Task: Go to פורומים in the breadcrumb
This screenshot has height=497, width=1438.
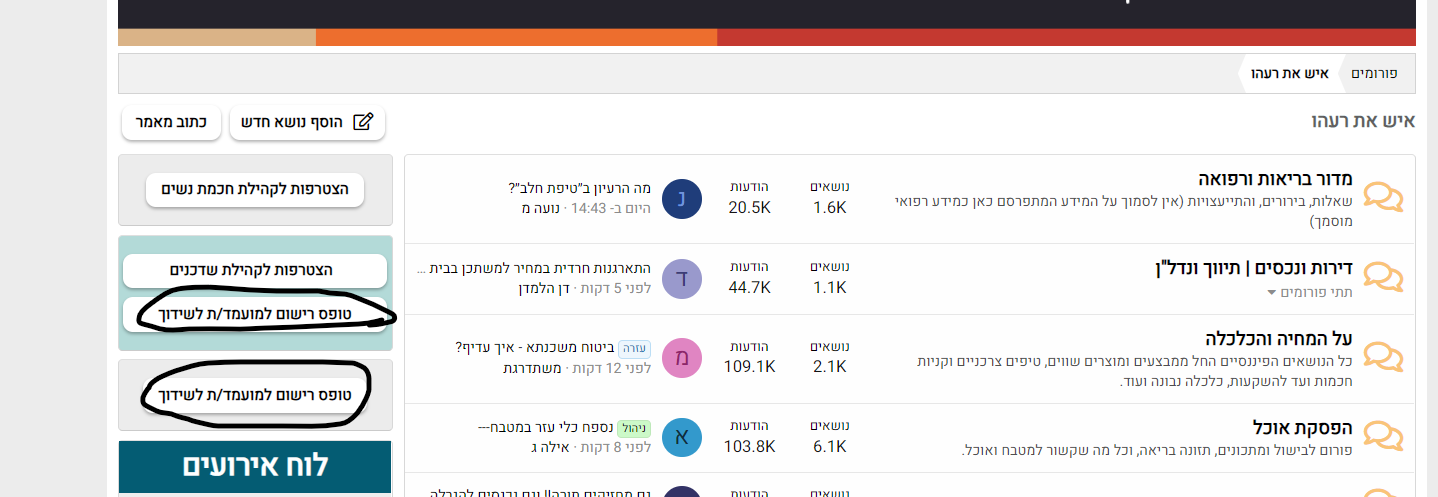Action: click(x=1374, y=73)
